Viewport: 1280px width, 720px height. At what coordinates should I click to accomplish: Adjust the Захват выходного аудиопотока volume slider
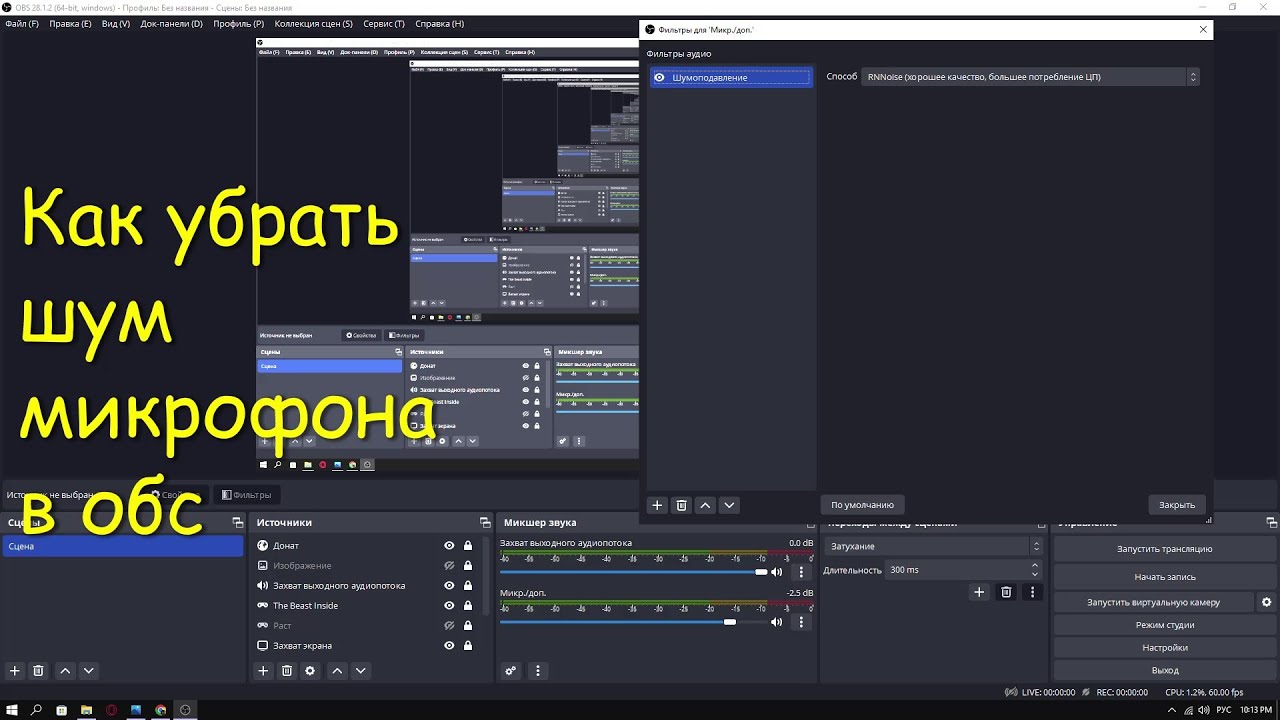(633, 572)
